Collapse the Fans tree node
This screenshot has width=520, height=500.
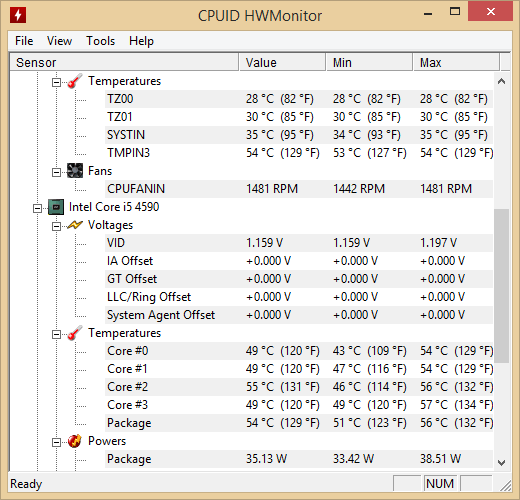point(57,172)
